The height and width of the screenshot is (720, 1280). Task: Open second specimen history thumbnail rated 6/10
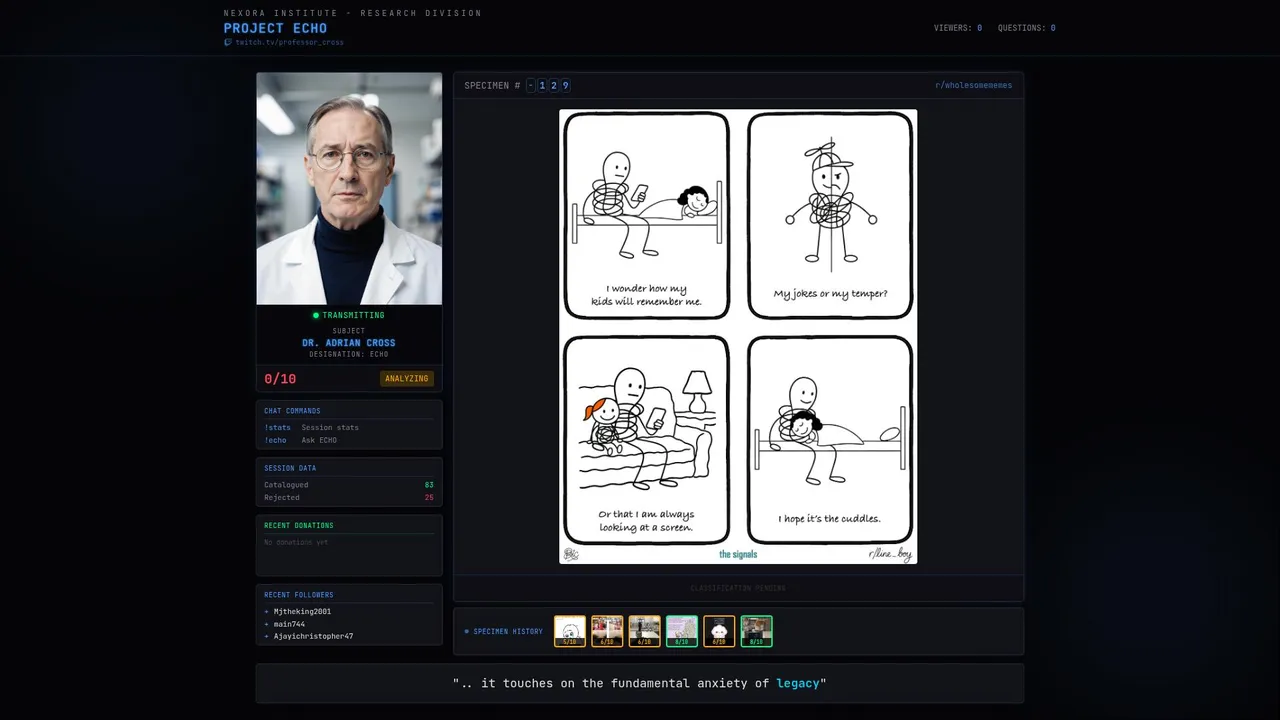pos(607,631)
